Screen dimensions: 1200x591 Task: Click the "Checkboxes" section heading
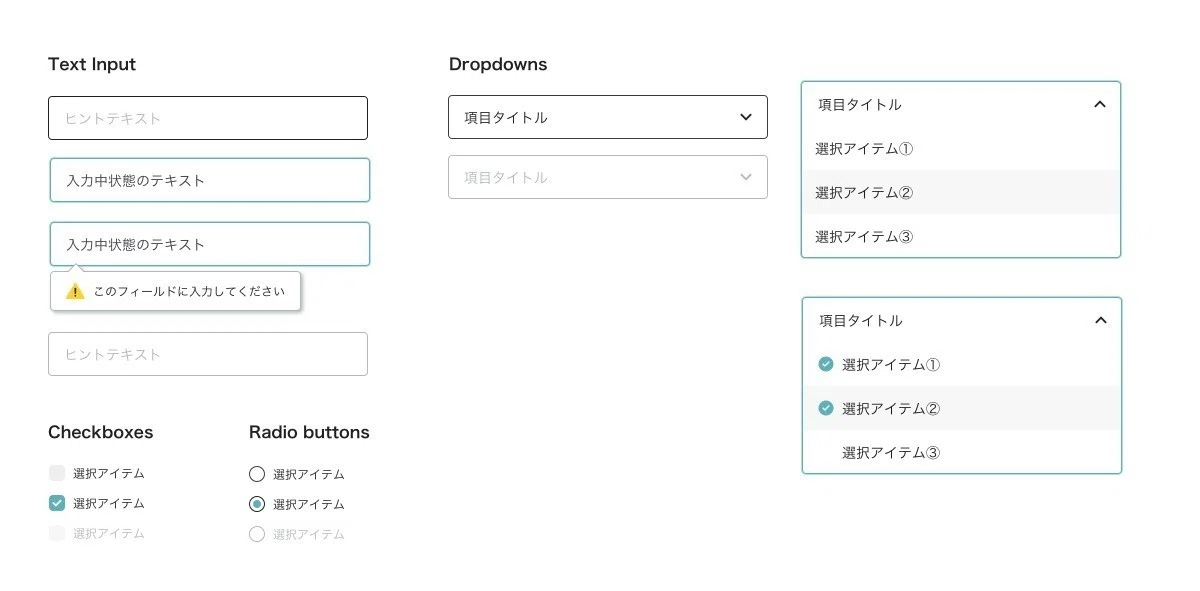pyautogui.click(x=101, y=432)
